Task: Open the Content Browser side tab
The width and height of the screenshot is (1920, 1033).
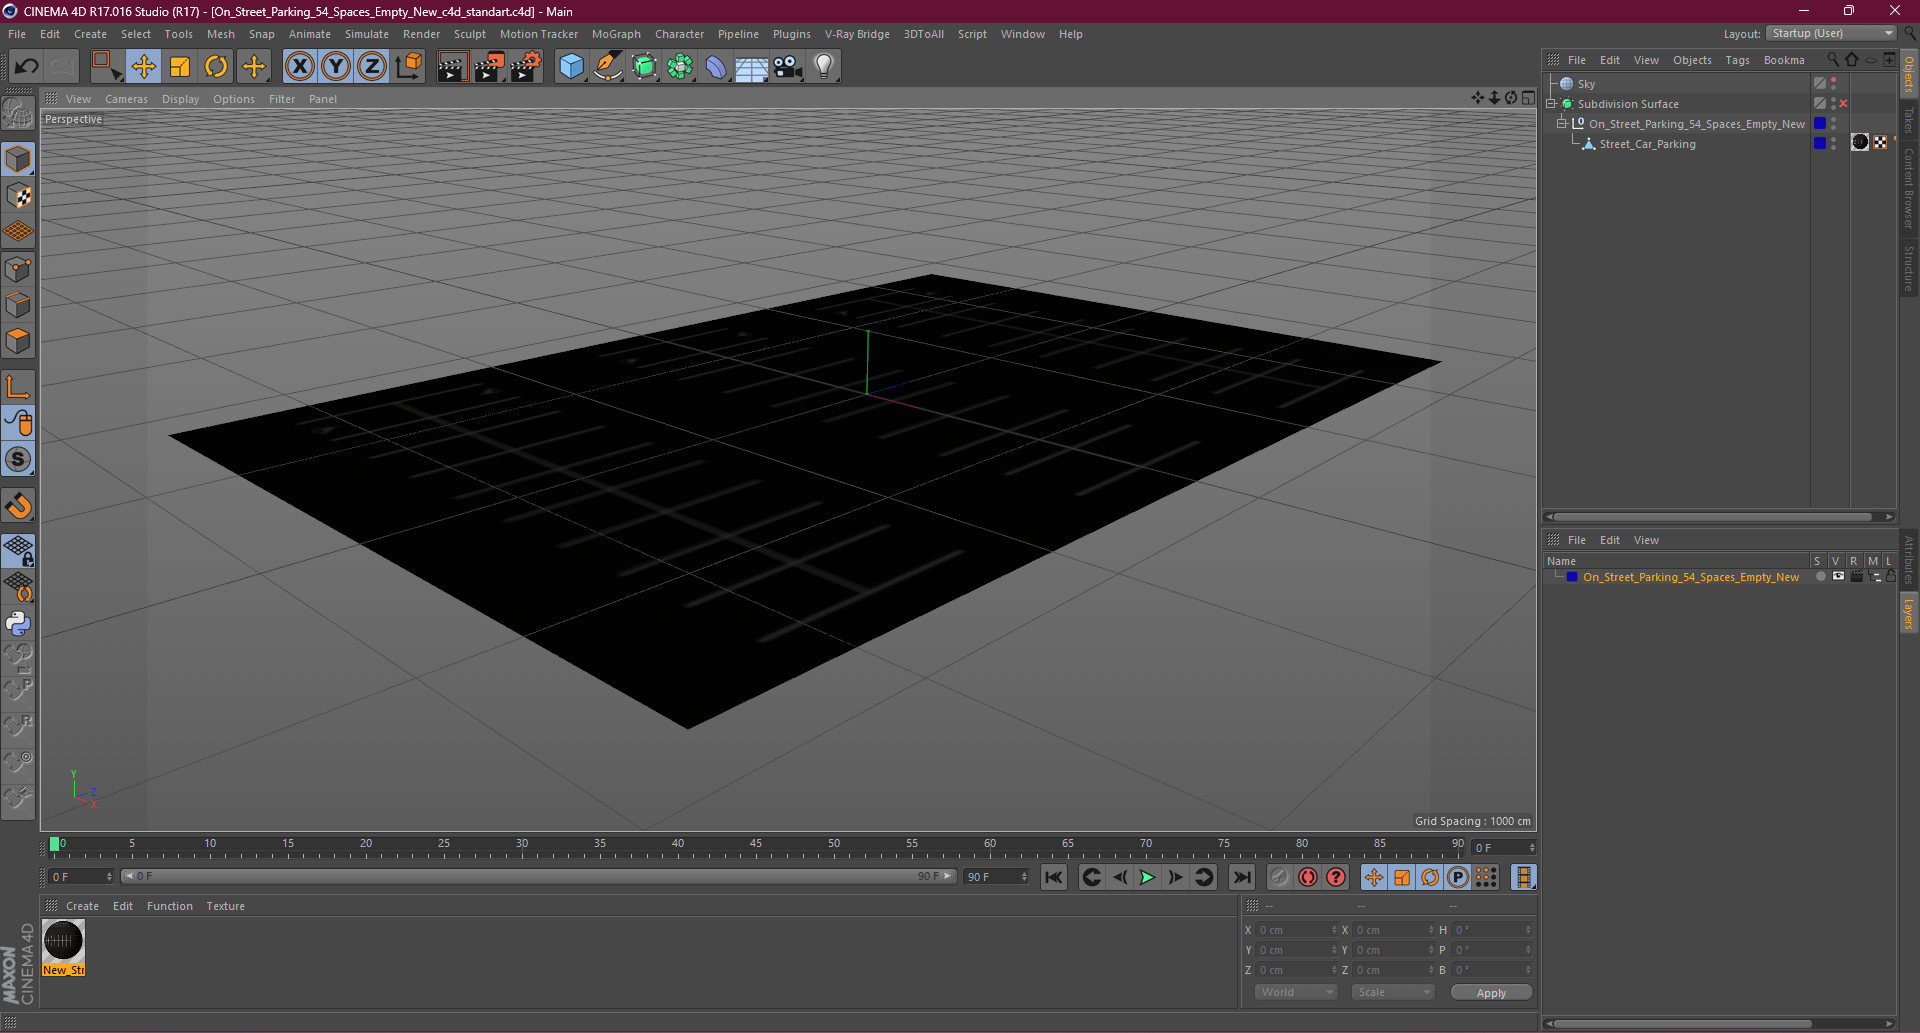Action: click(x=1908, y=187)
